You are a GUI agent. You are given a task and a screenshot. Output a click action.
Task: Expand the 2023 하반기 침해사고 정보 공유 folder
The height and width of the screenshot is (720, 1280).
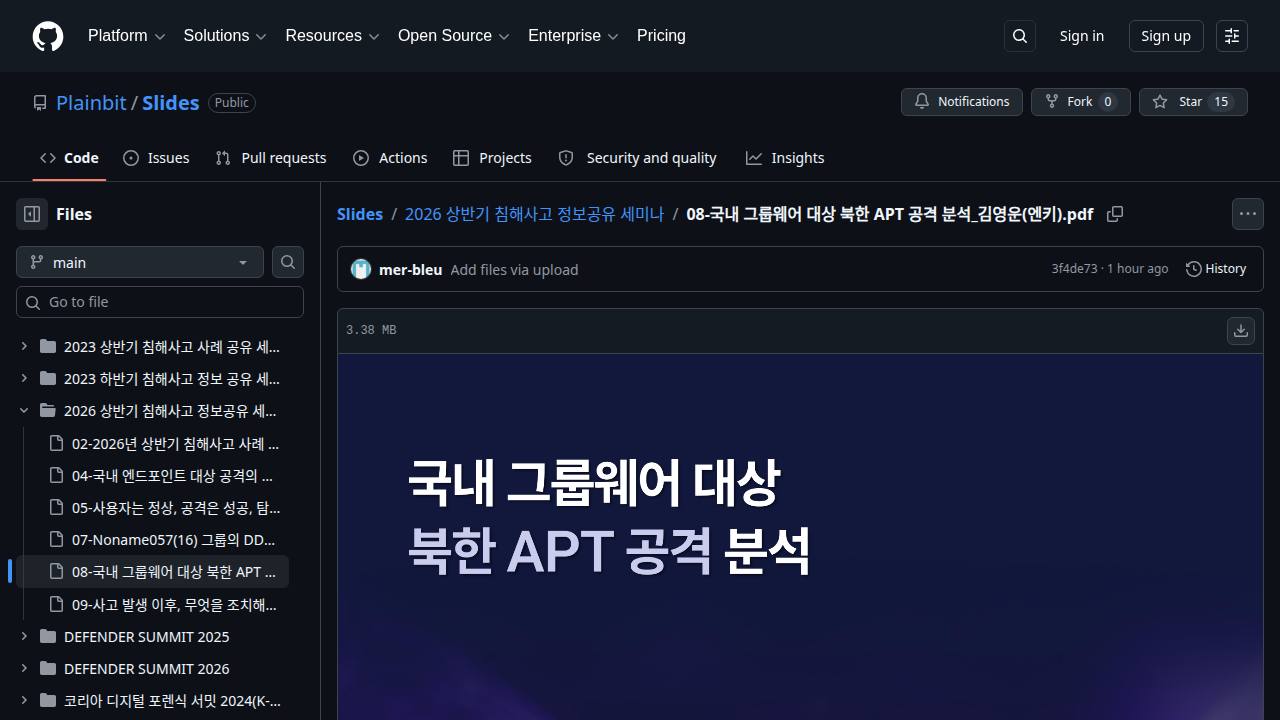point(24,378)
